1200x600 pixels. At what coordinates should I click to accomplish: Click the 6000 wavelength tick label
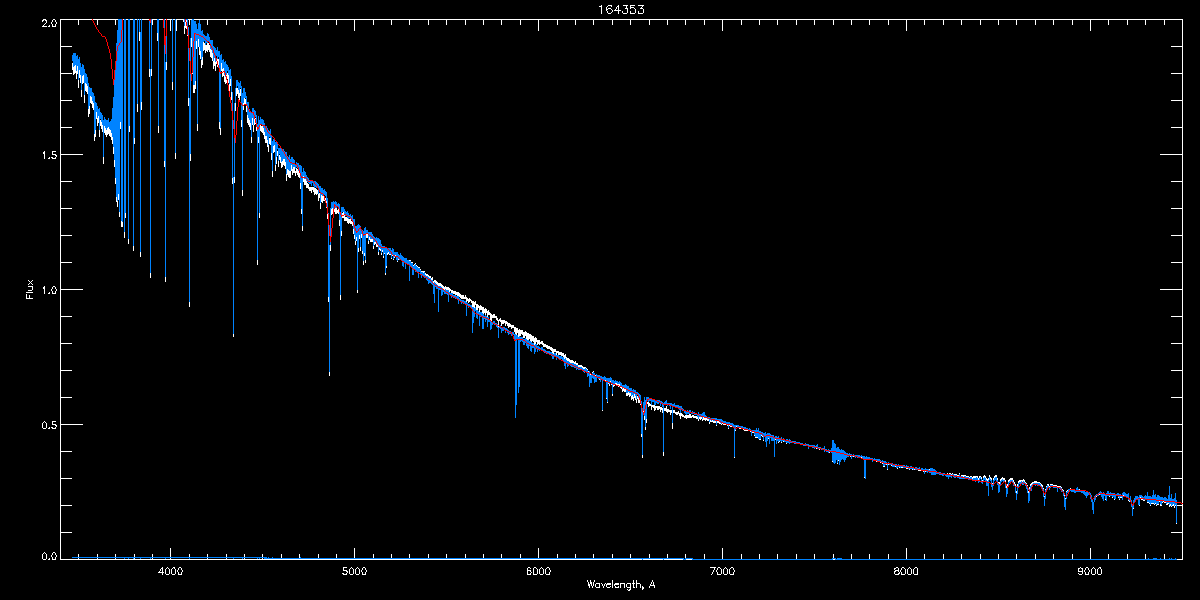point(538,572)
